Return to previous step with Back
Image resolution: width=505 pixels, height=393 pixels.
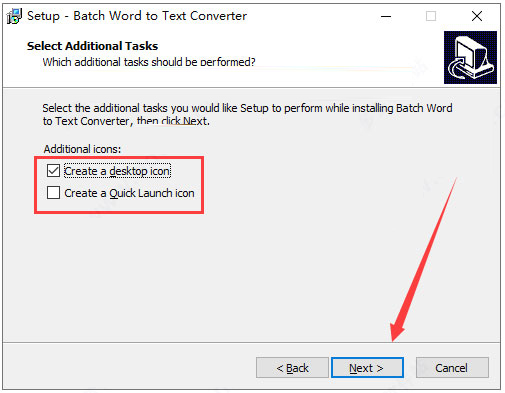tap(292, 368)
